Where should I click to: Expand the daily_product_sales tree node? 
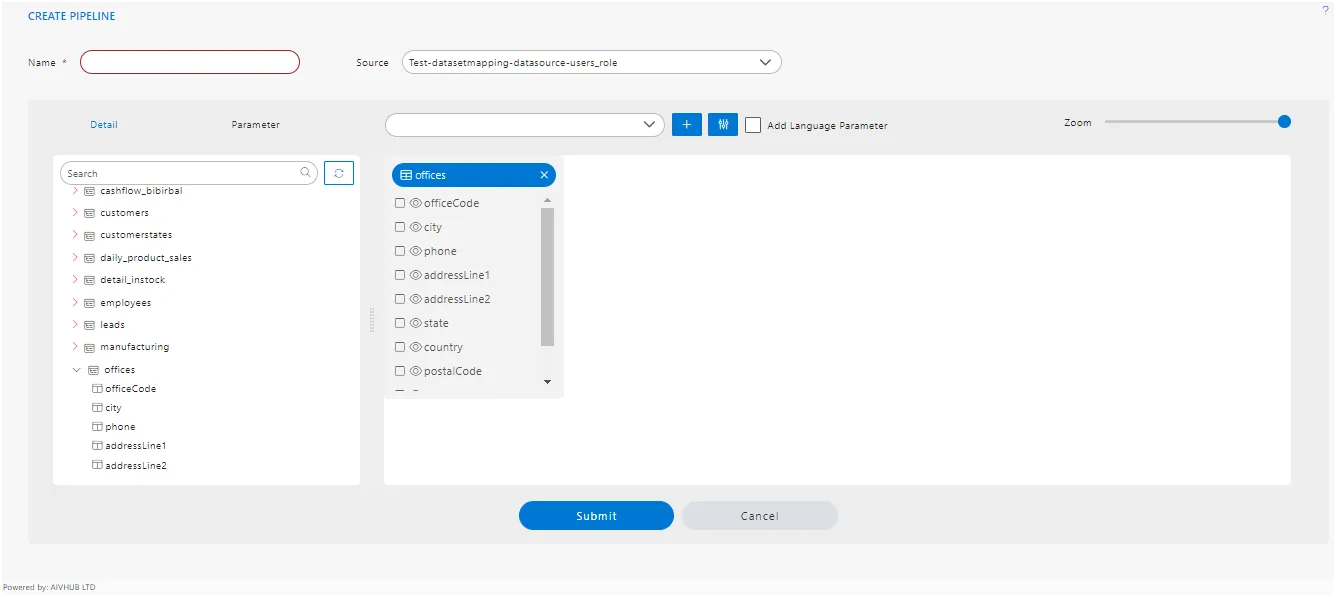click(75, 257)
